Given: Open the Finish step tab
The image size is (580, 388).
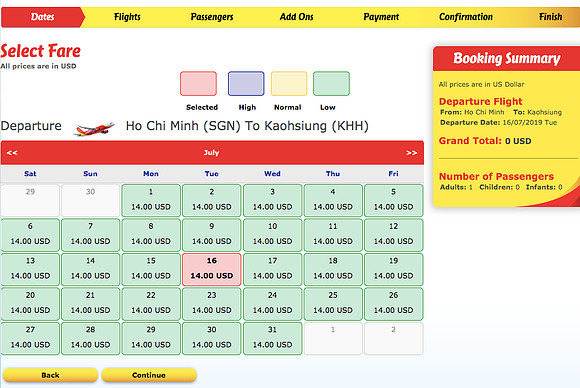Looking at the screenshot, I should 550,17.
